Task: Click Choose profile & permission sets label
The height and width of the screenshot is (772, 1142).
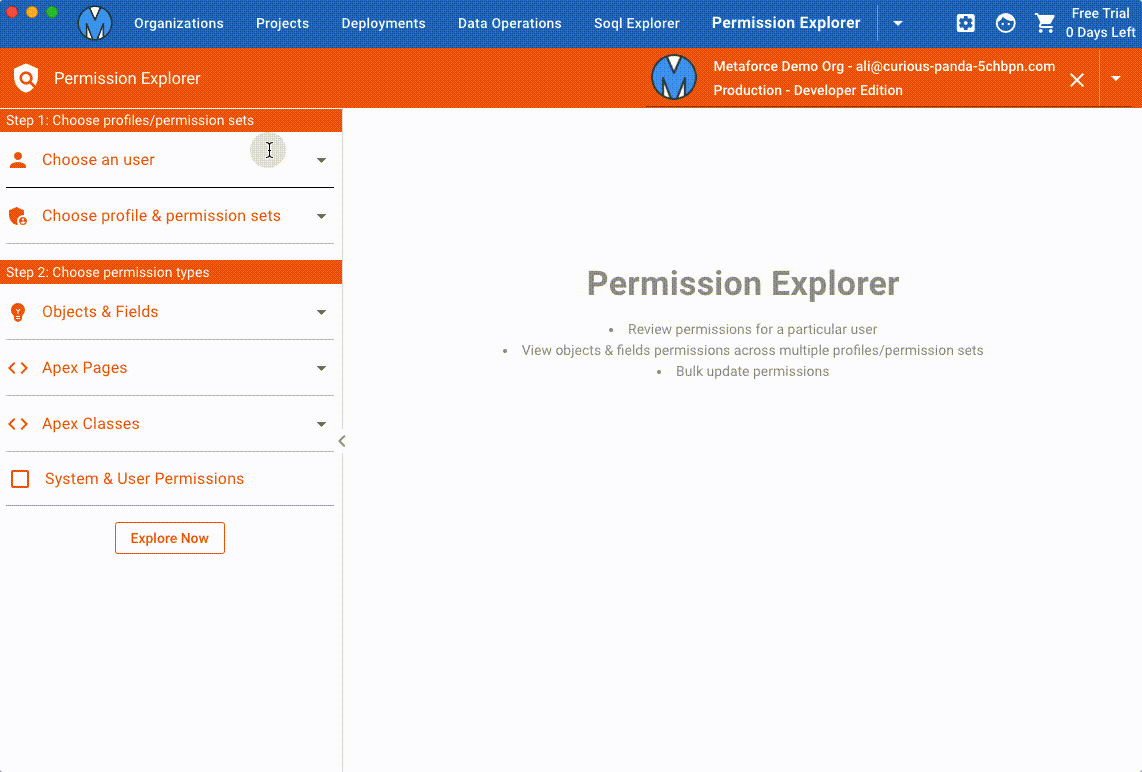Action: click(x=161, y=216)
